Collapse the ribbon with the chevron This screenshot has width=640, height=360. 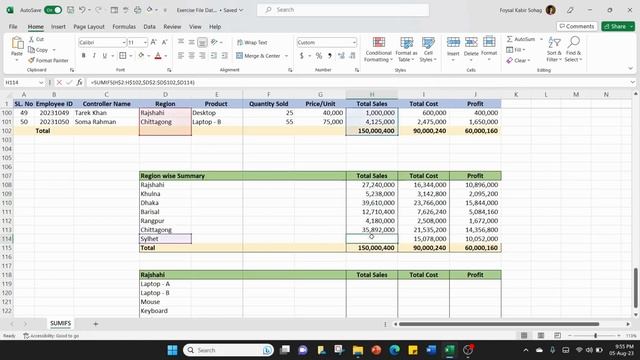pyautogui.click(x=631, y=69)
